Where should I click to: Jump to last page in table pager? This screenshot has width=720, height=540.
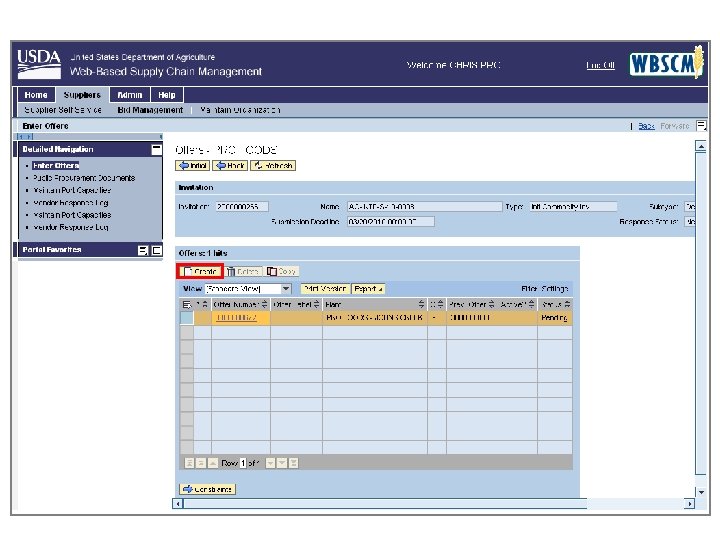(293, 463)
